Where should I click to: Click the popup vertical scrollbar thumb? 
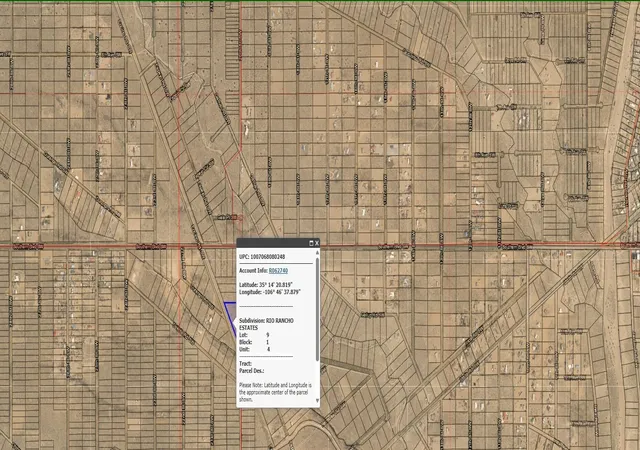[318, 309]
